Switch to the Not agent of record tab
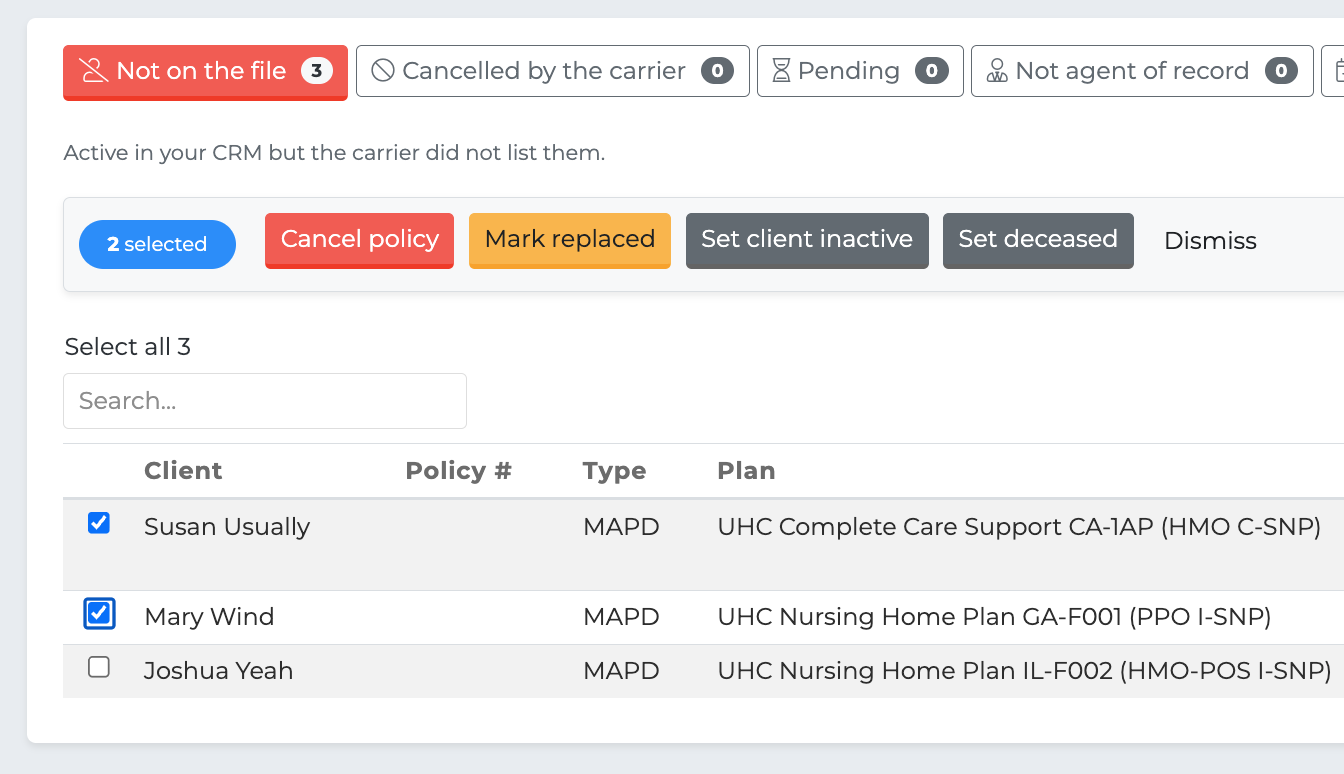 (1142, 71)
